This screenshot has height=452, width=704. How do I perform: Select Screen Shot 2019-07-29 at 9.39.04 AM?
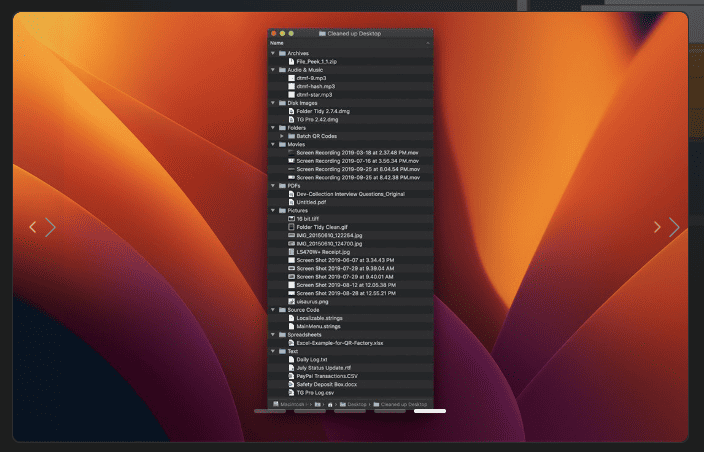(345, 268)
